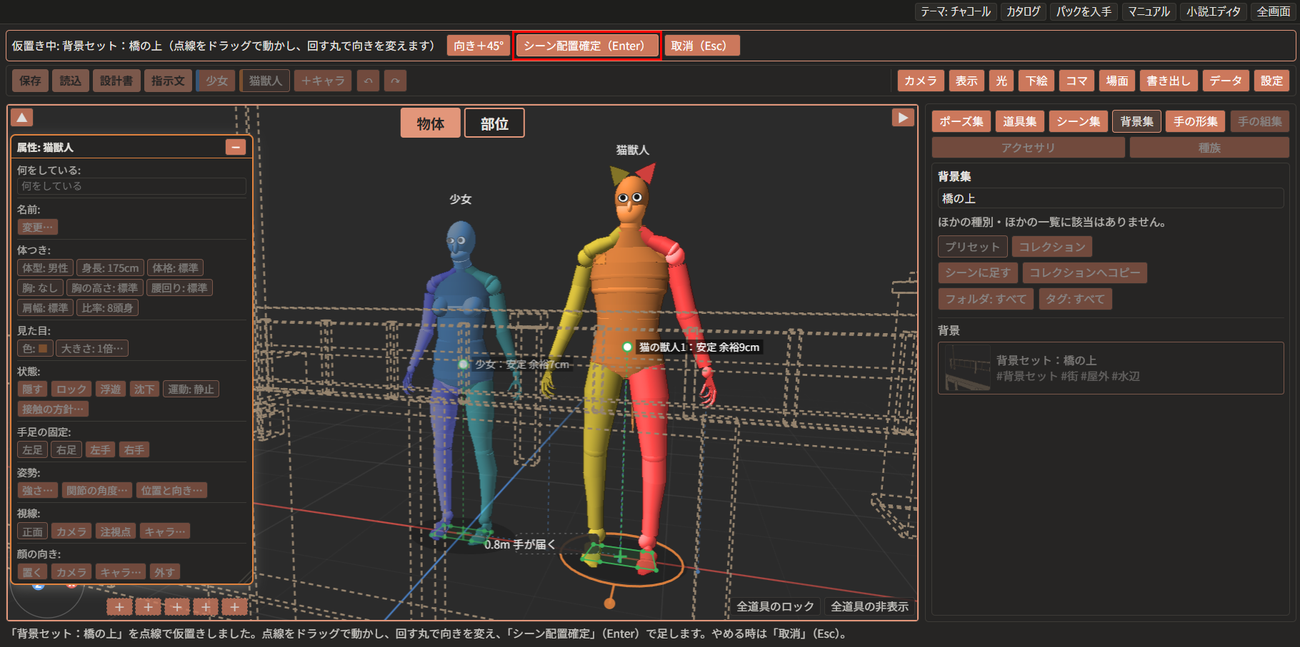Open the フォルダ: すべて folder filter
The image size is (1300, 647).
click(x=984, y=299)
